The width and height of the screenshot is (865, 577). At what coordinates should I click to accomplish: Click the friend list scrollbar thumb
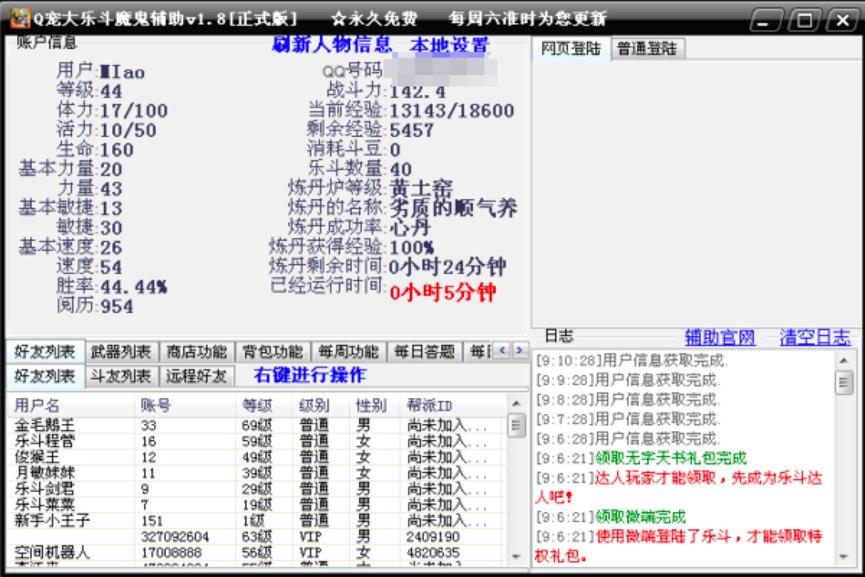(516, 426)
